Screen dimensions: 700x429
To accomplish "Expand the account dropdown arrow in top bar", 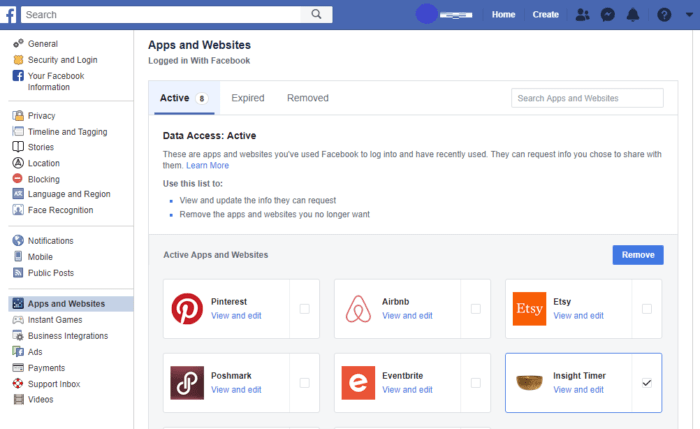I will click(689, 15).
